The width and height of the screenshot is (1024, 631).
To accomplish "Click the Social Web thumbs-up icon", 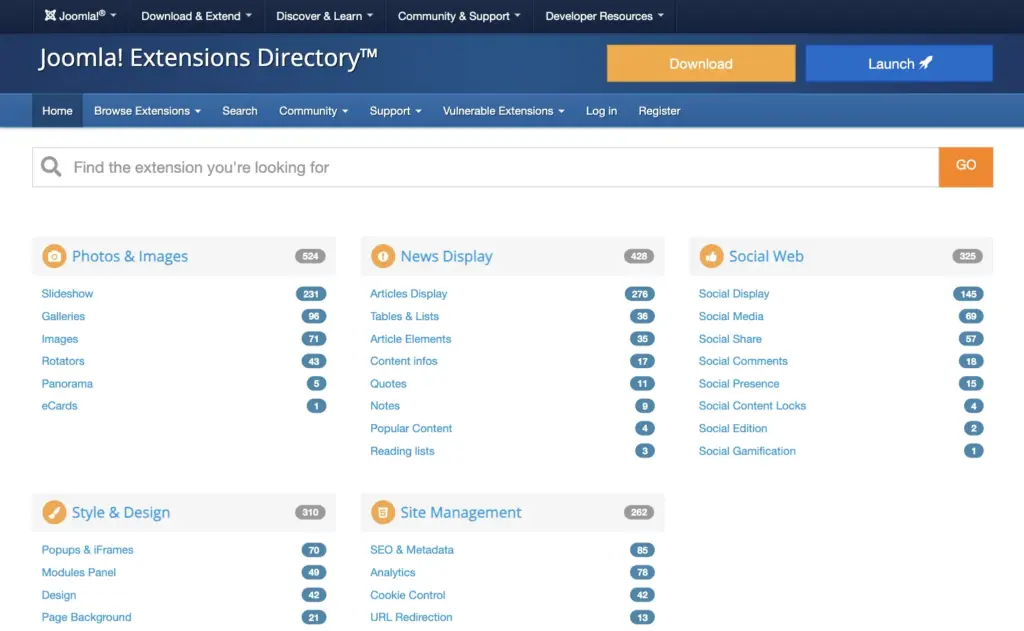I will point(711,256).
